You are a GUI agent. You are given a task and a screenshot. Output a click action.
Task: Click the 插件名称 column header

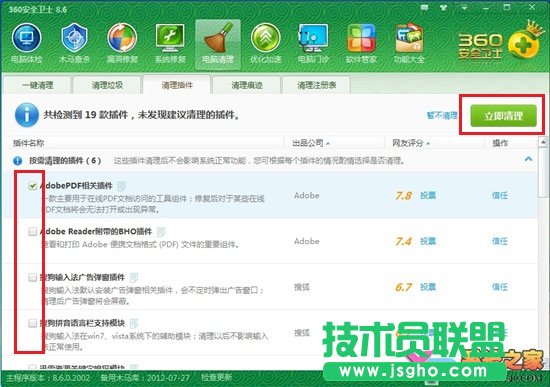coord(28,143)
